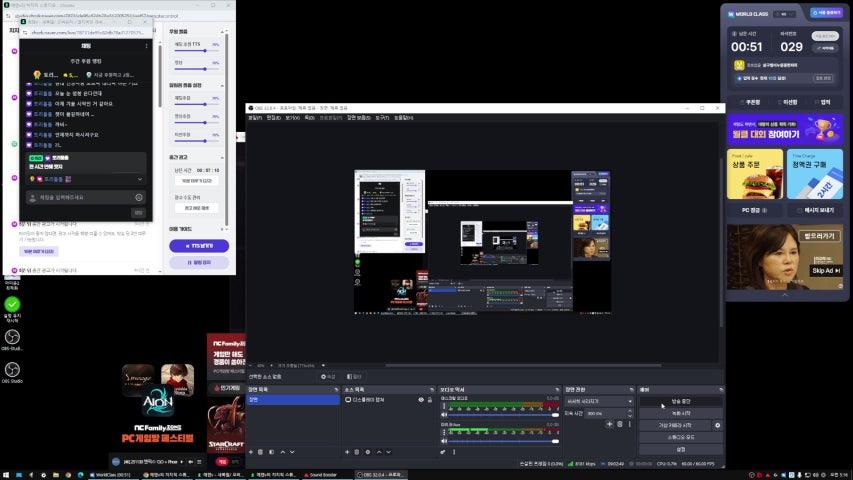Viewport: 853px width, 480px height.
Task: Add a new scene with plus icon
Action: [x=251, y=452]
